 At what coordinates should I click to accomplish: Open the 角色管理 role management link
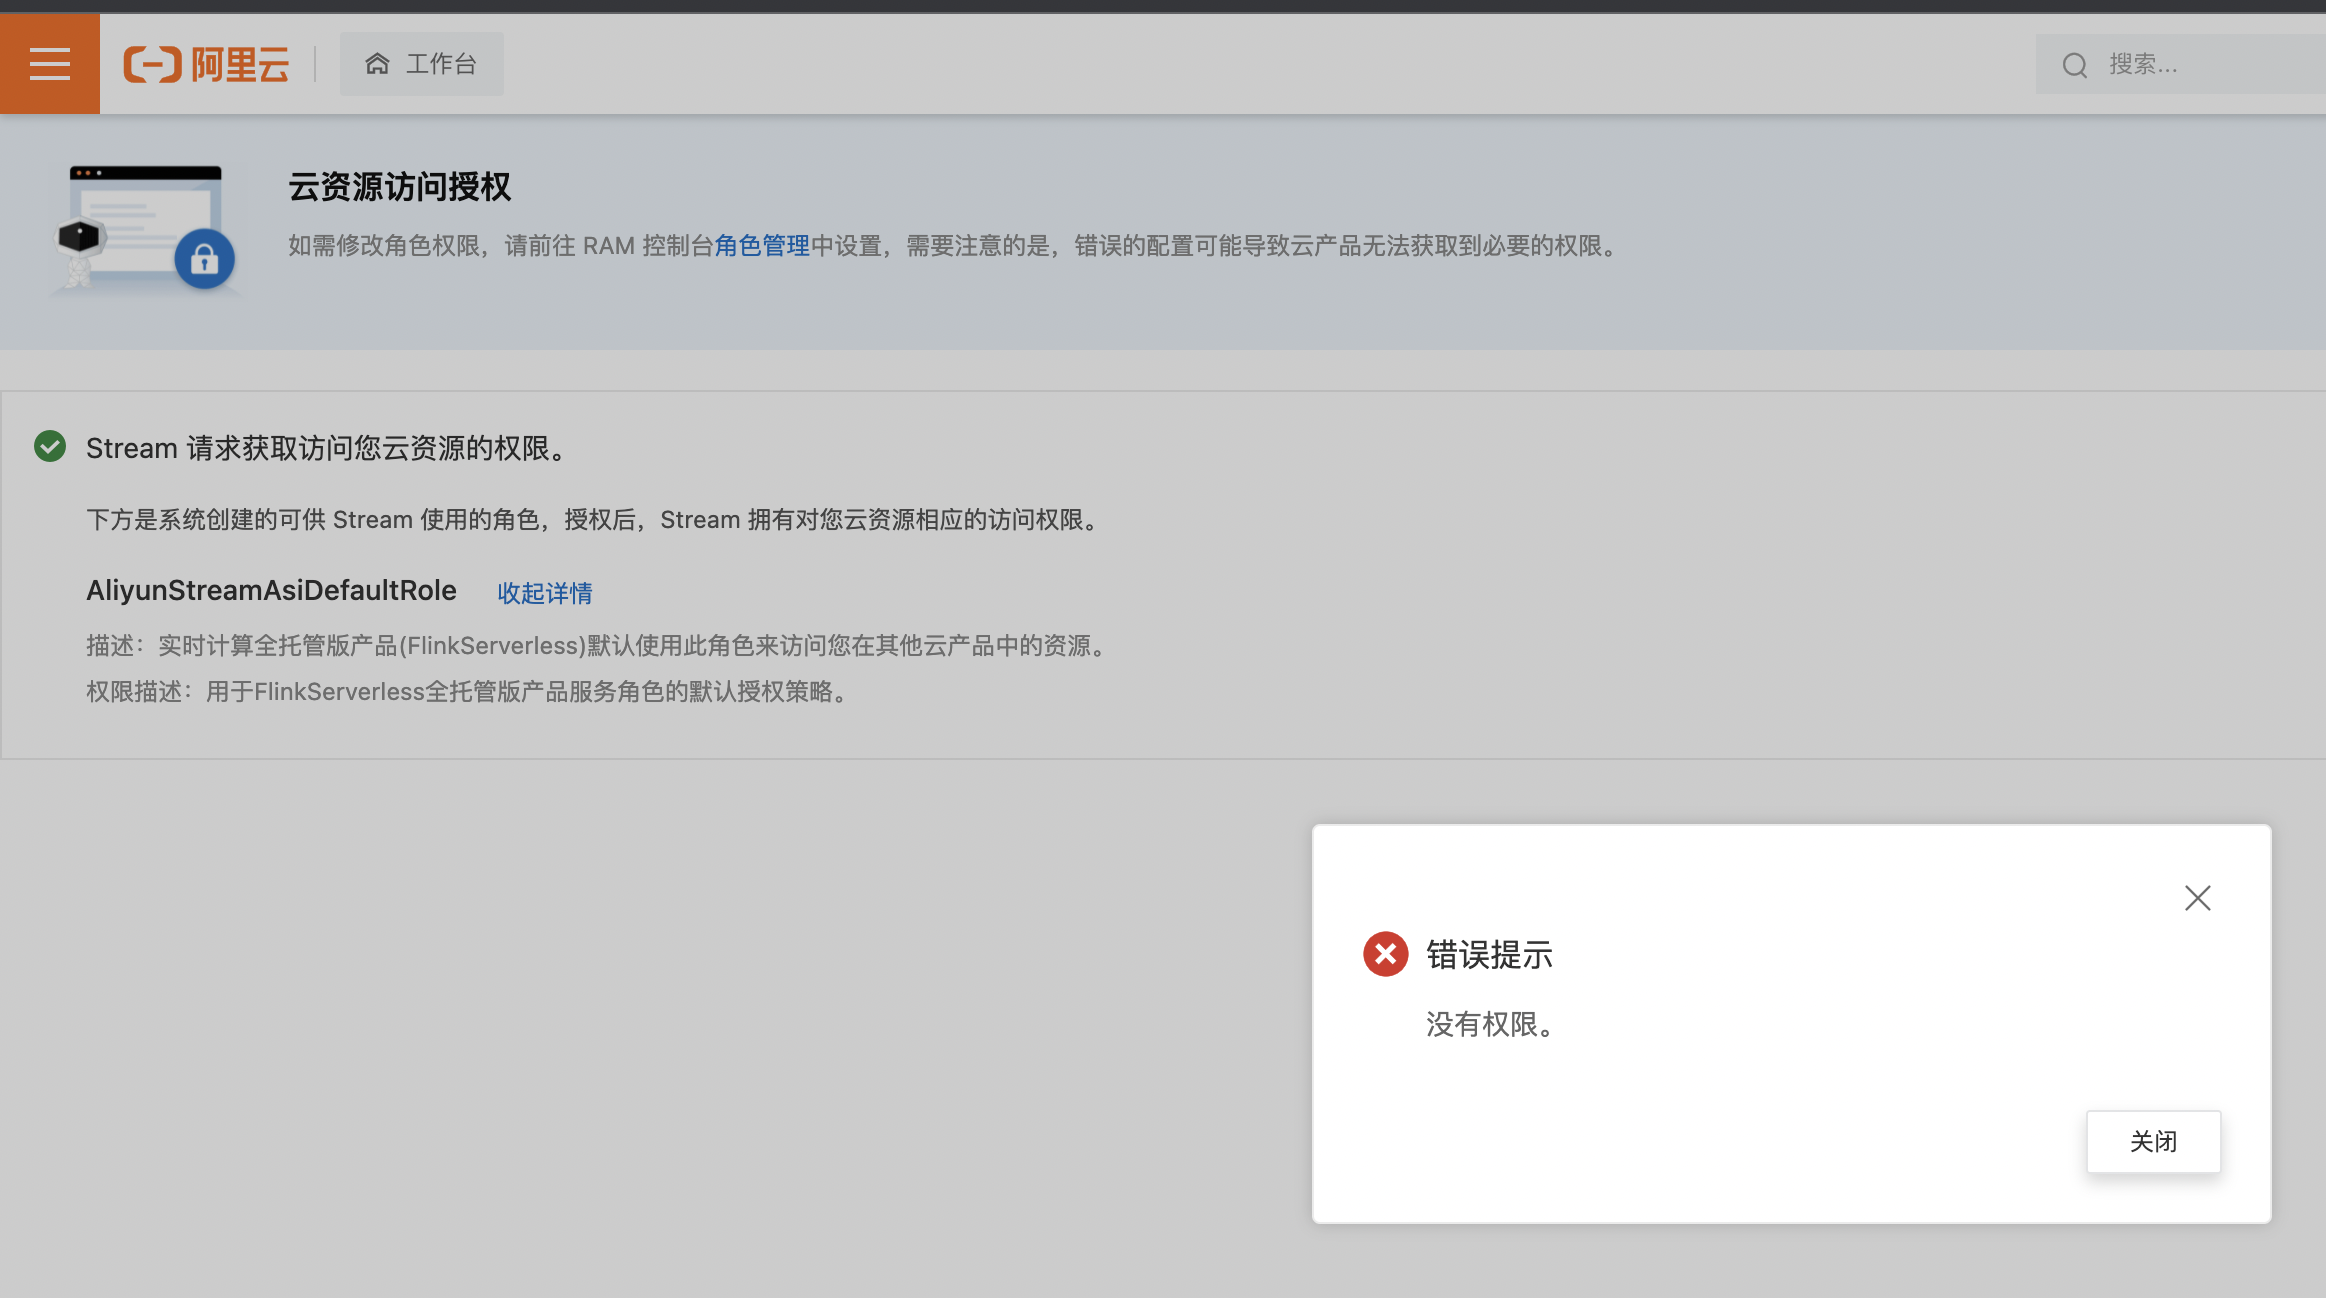[x=761, y=246]
